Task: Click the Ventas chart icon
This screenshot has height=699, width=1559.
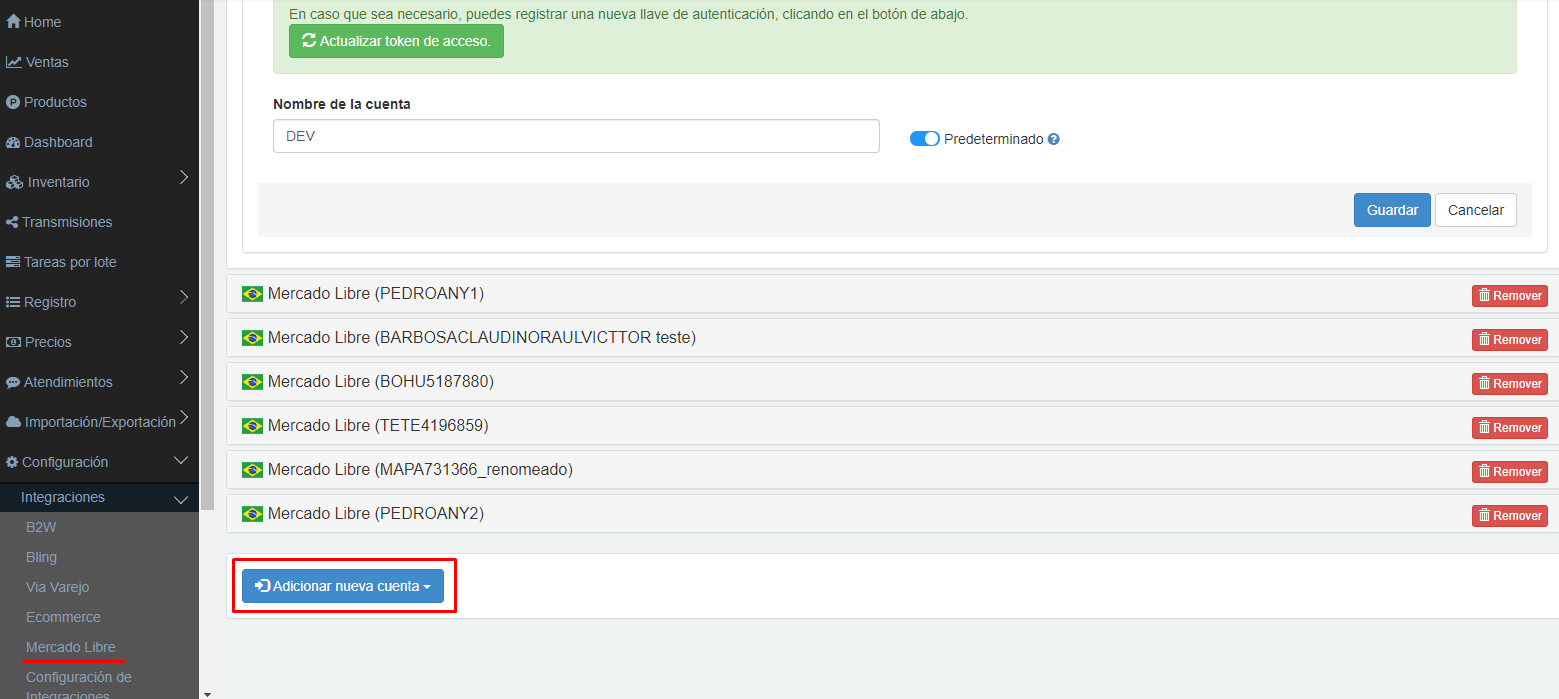Action: (x=14, y=62)
